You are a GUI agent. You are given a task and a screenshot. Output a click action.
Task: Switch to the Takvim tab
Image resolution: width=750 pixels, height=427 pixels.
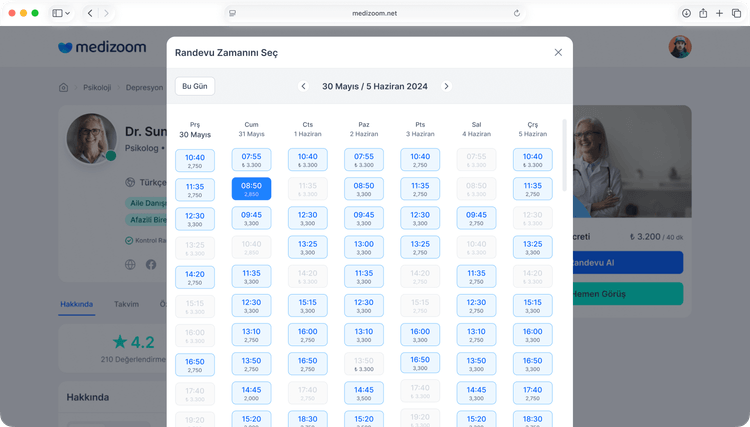click(126, 303)
